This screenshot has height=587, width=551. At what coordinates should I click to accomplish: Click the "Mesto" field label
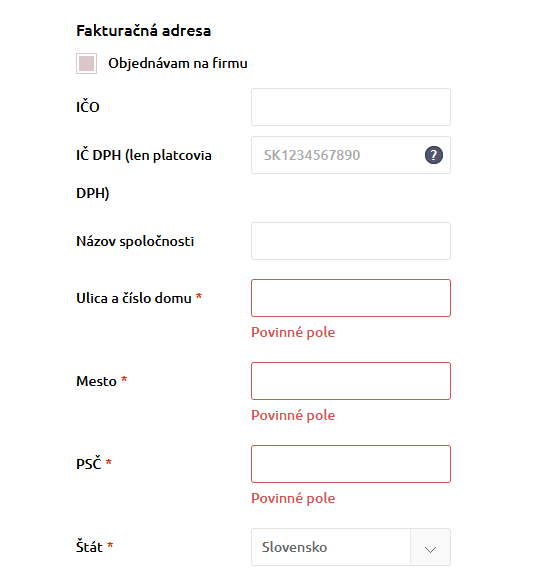tap(96, 381)
